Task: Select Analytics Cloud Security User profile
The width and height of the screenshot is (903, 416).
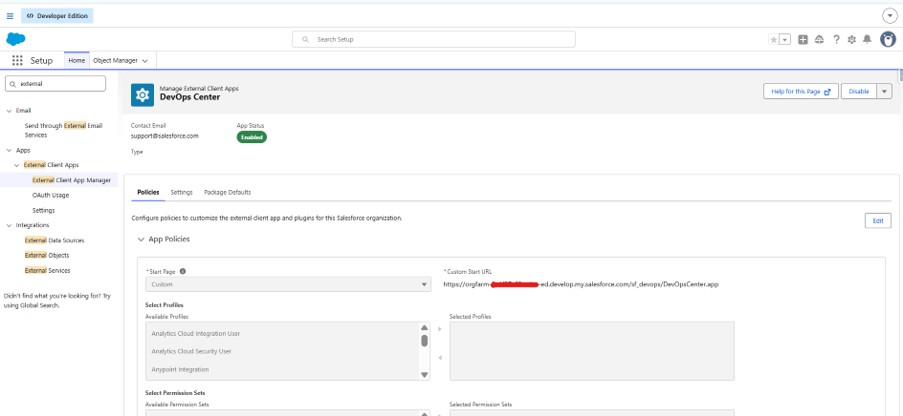Action: point(191,351)
